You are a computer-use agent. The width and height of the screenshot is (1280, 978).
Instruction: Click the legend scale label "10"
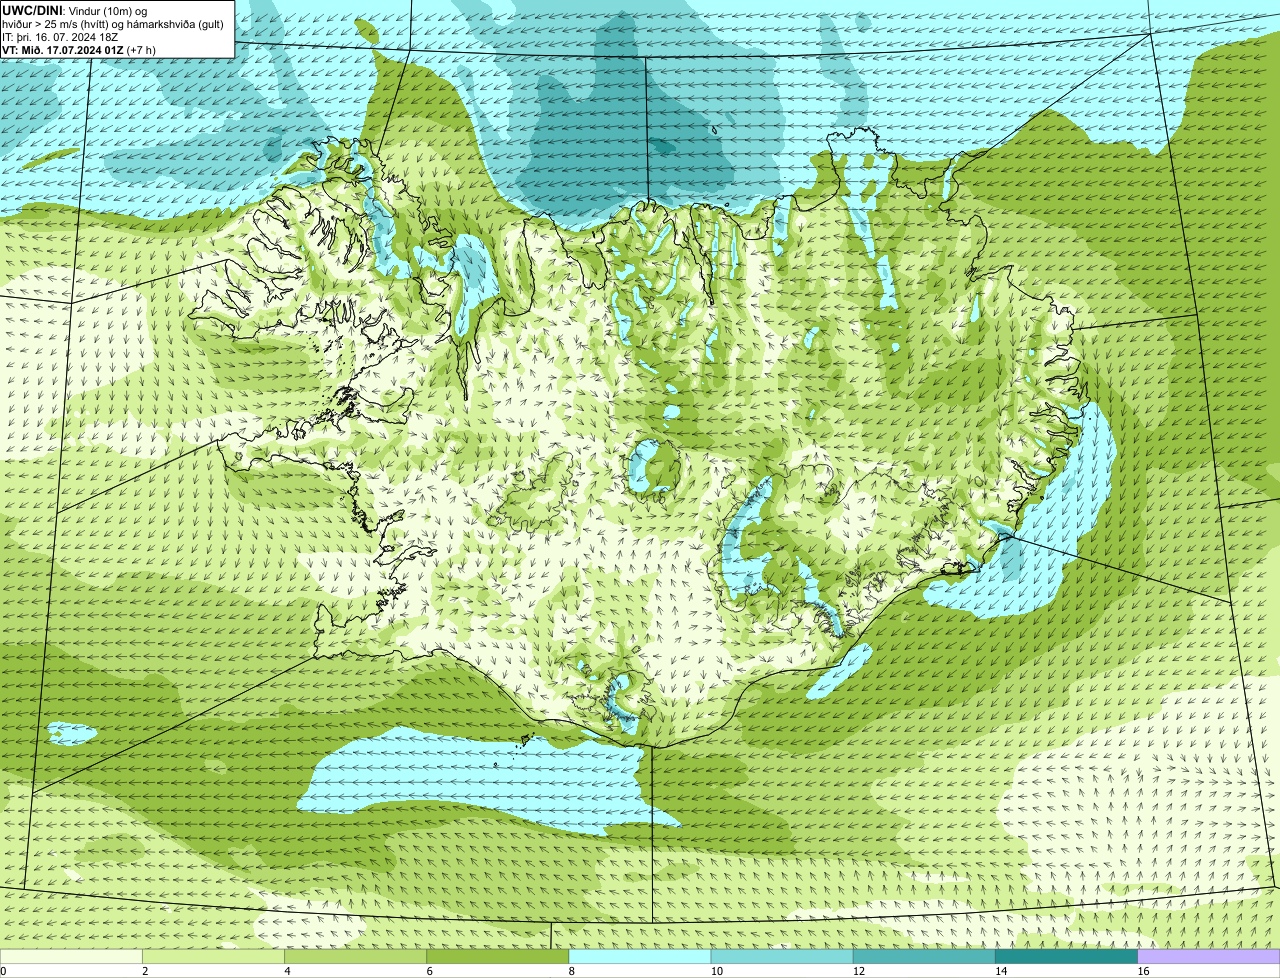(x=716, y=971)
